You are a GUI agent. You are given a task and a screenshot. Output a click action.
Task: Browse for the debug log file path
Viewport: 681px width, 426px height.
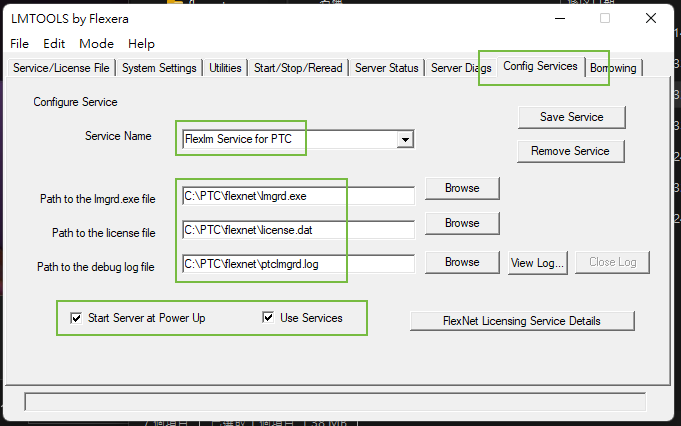click(461, 262)
